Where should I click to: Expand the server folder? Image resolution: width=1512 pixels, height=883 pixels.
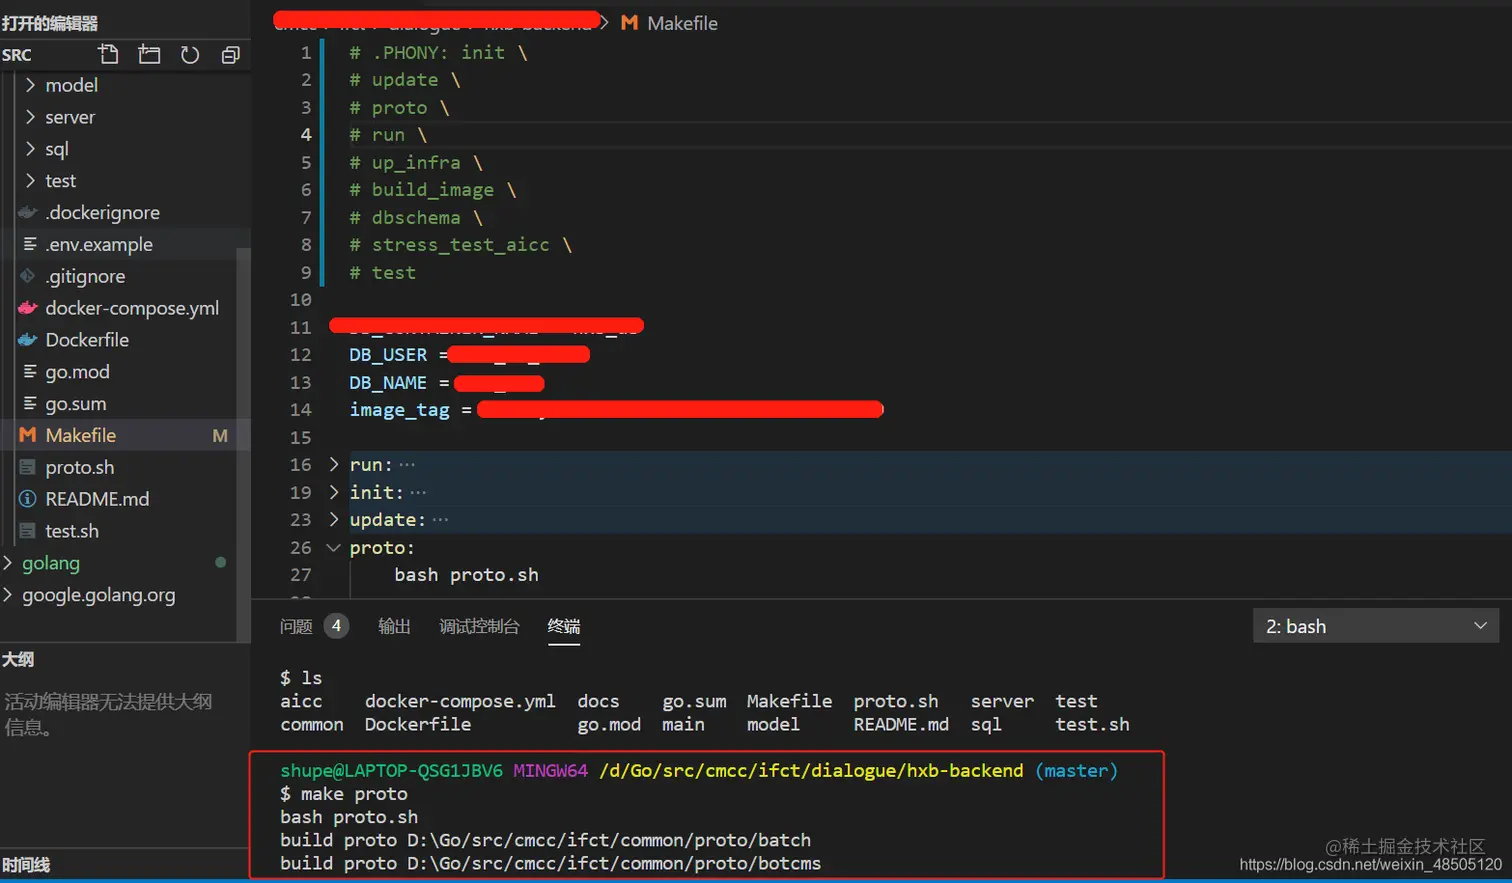coord(30,117)
